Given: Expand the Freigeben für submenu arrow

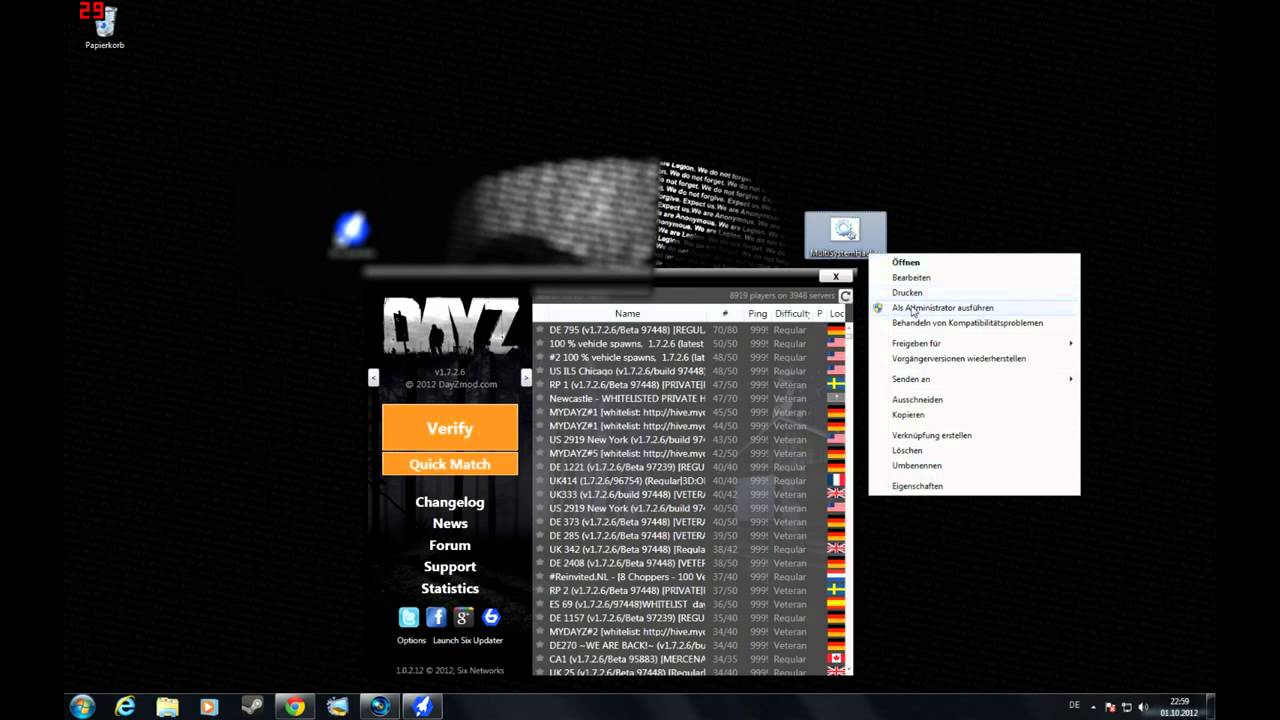Looking at the screenshot, I should click(x=1071, y=344).
